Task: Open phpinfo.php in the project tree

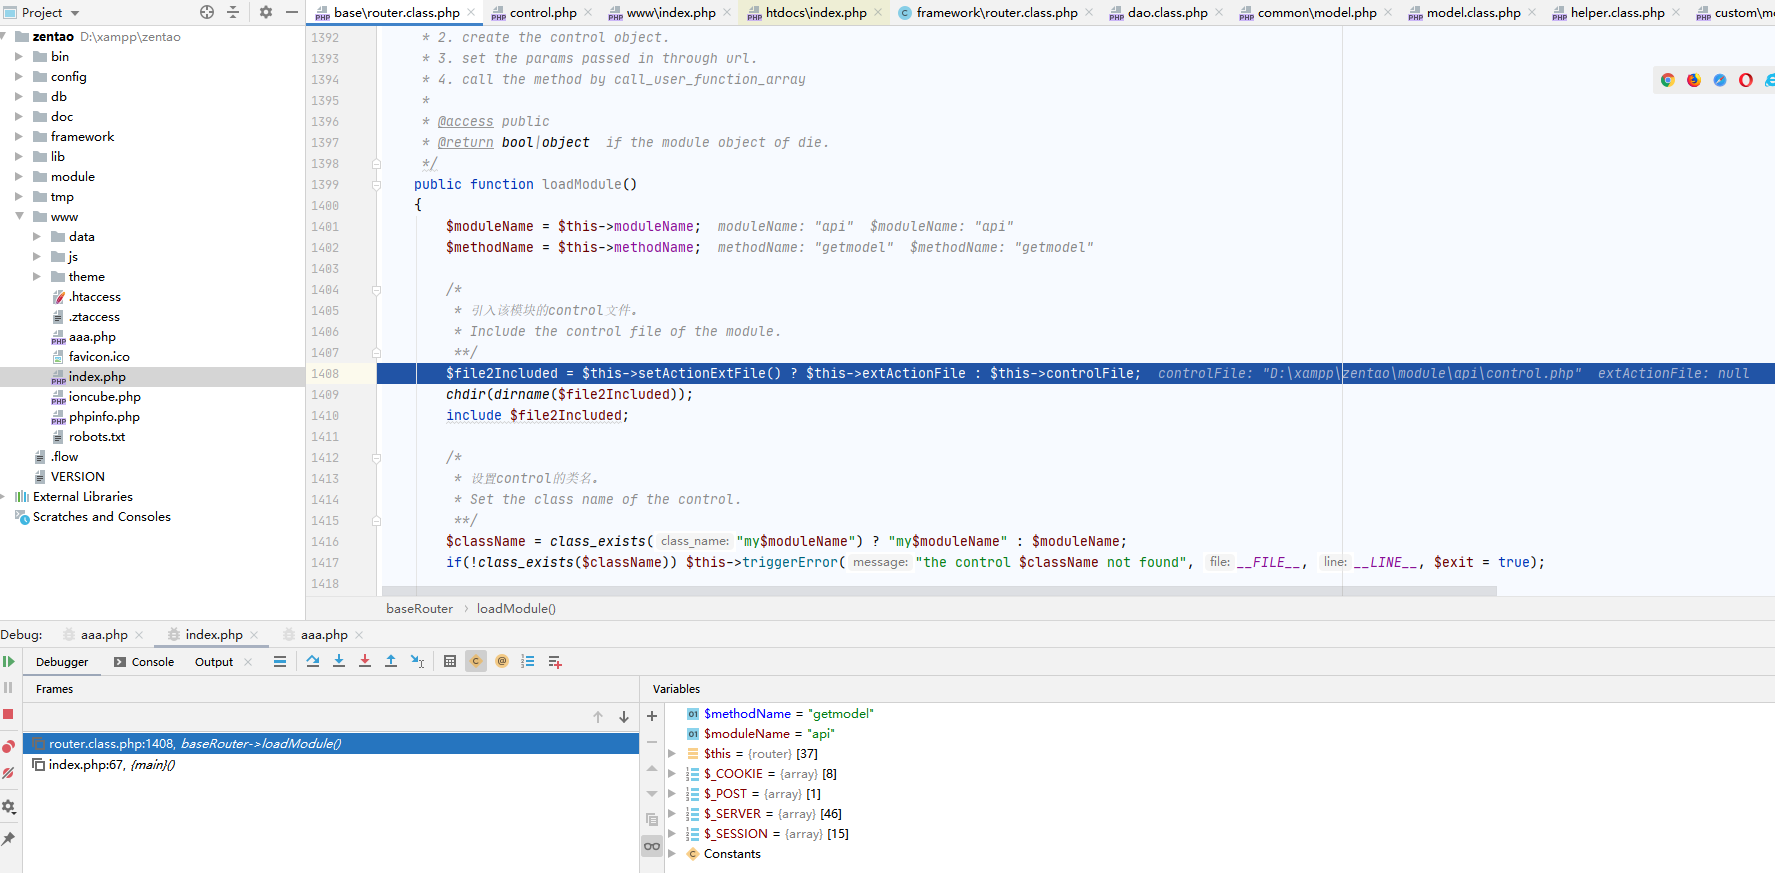Action: coord(104,417)
